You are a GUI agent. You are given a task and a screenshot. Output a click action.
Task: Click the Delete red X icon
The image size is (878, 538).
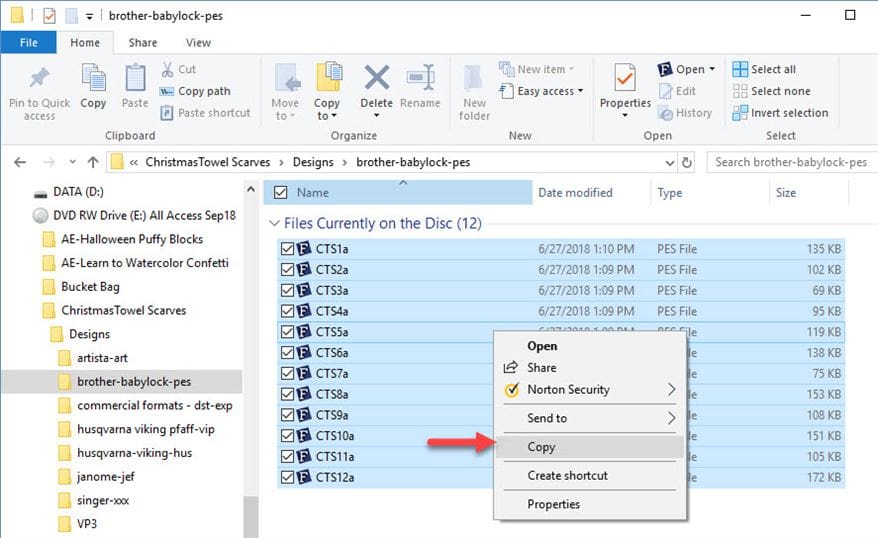[x=377, y=77]
